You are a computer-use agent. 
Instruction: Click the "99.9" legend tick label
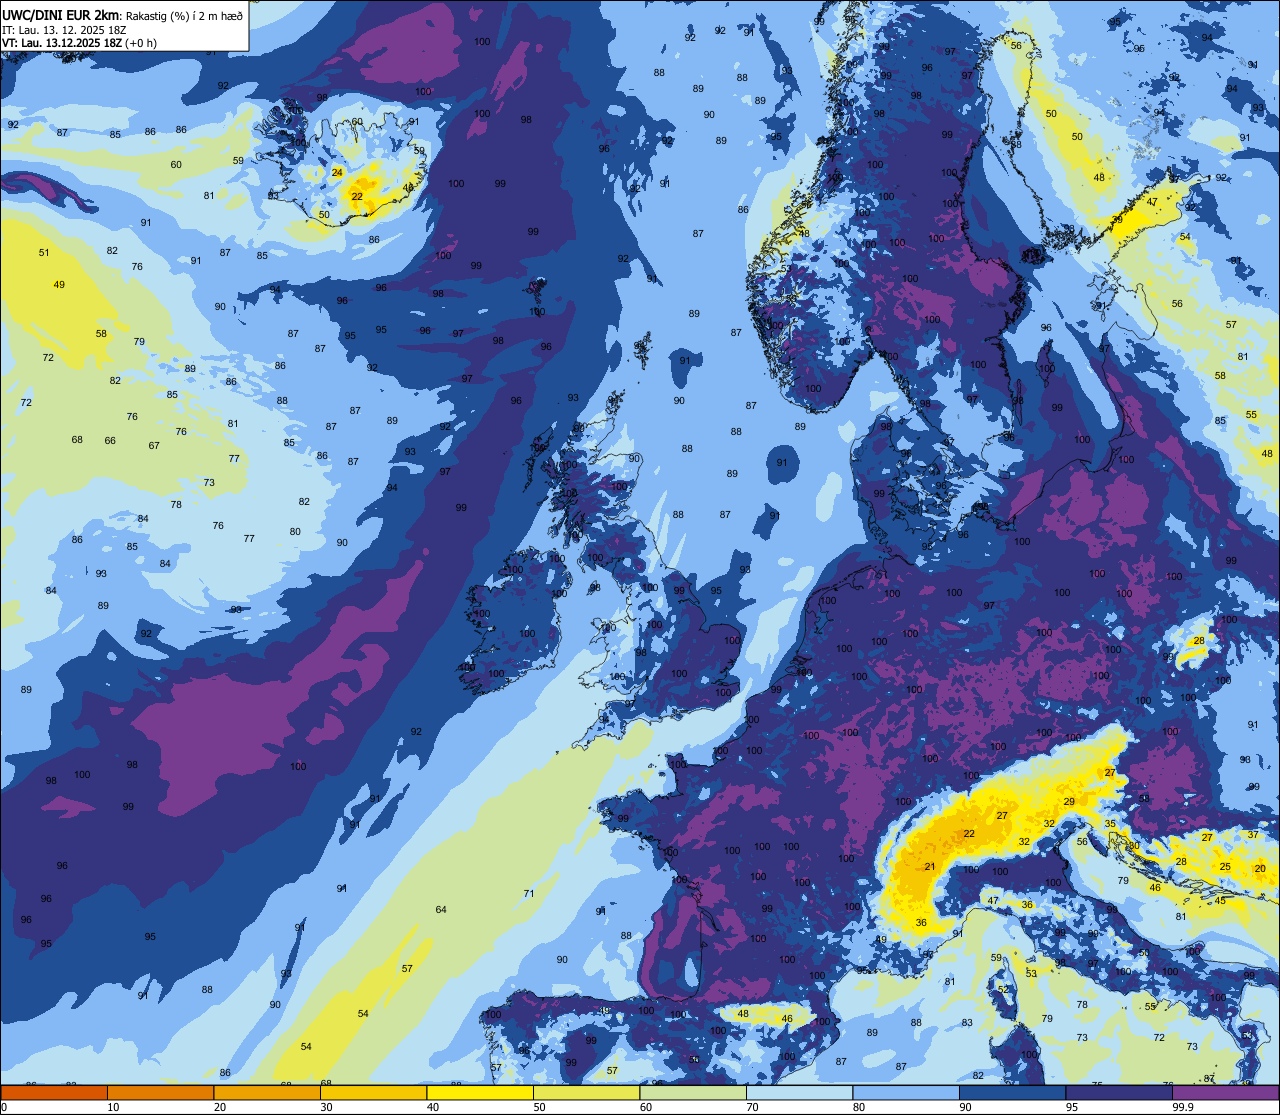coord(1184,1107)
